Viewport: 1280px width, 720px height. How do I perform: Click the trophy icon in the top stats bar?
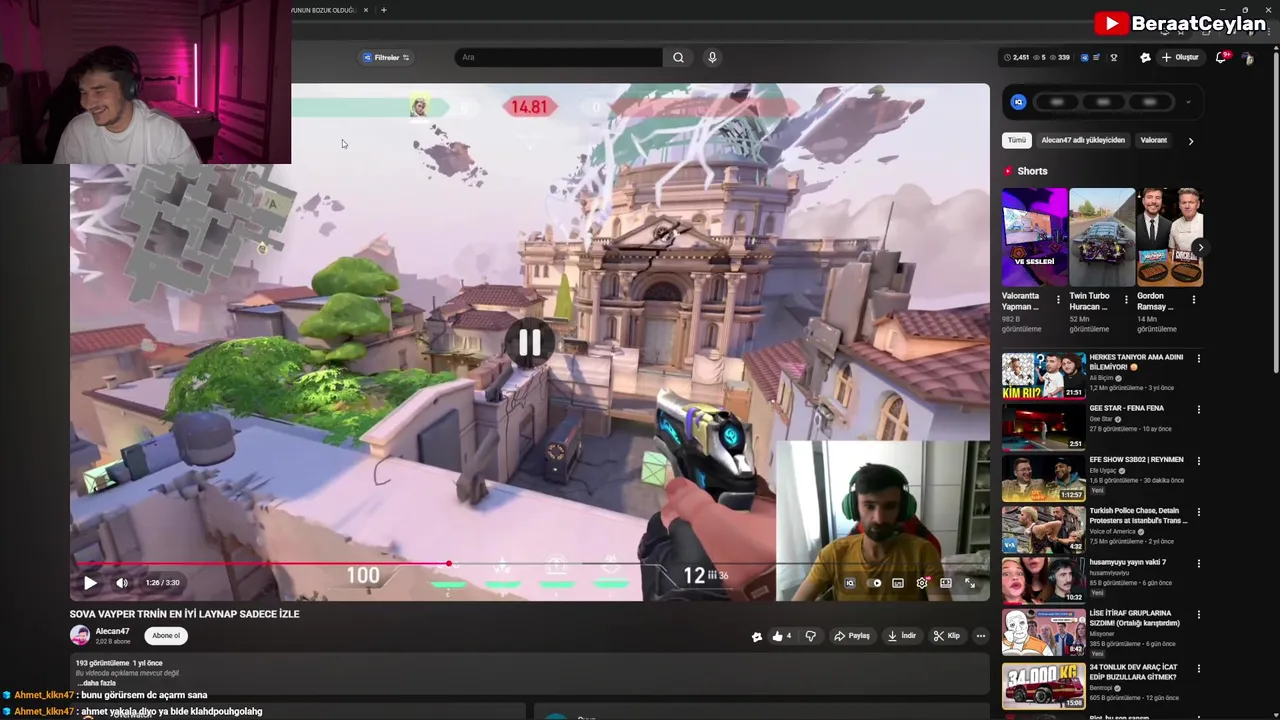(x=1114, y=57)
